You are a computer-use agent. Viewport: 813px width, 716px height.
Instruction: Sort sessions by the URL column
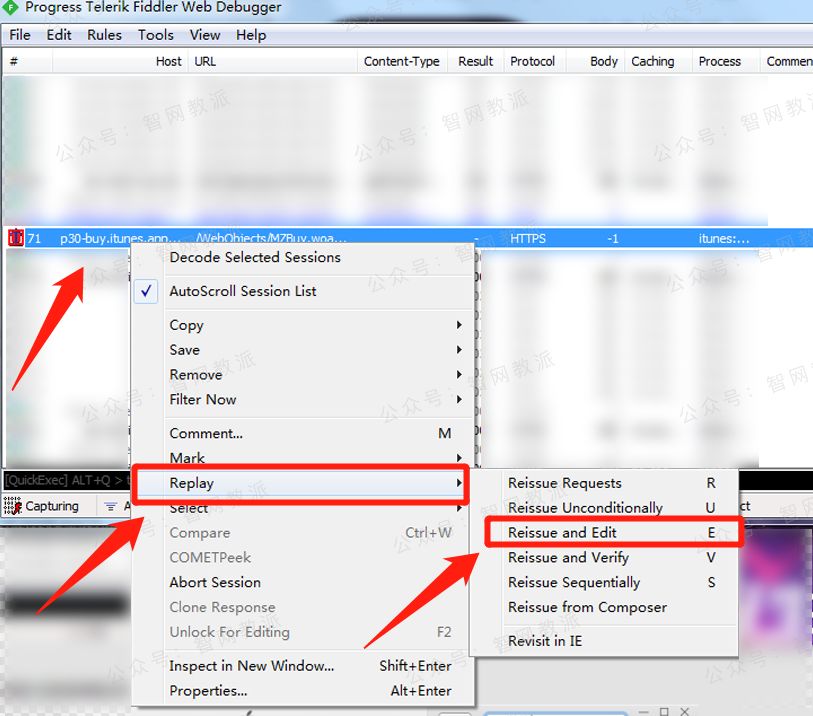pyautogui.click(x=273, y=61)
